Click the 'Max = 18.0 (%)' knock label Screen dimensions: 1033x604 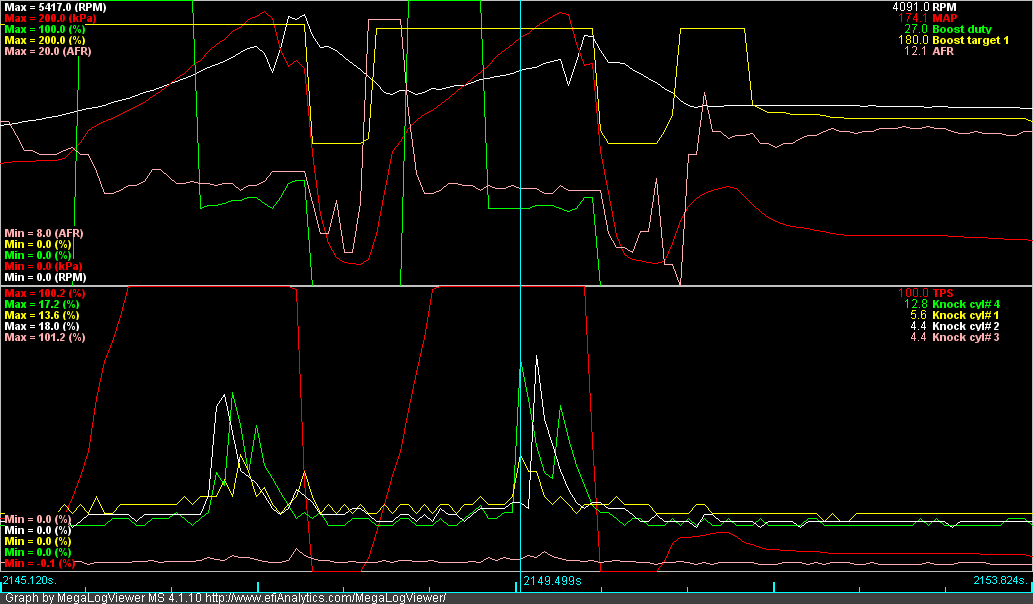42,326
